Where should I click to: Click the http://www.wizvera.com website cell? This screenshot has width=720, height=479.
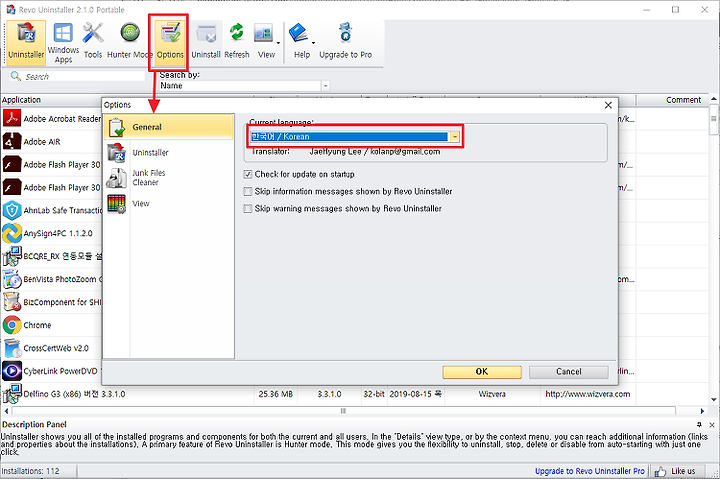pos(587,394)
